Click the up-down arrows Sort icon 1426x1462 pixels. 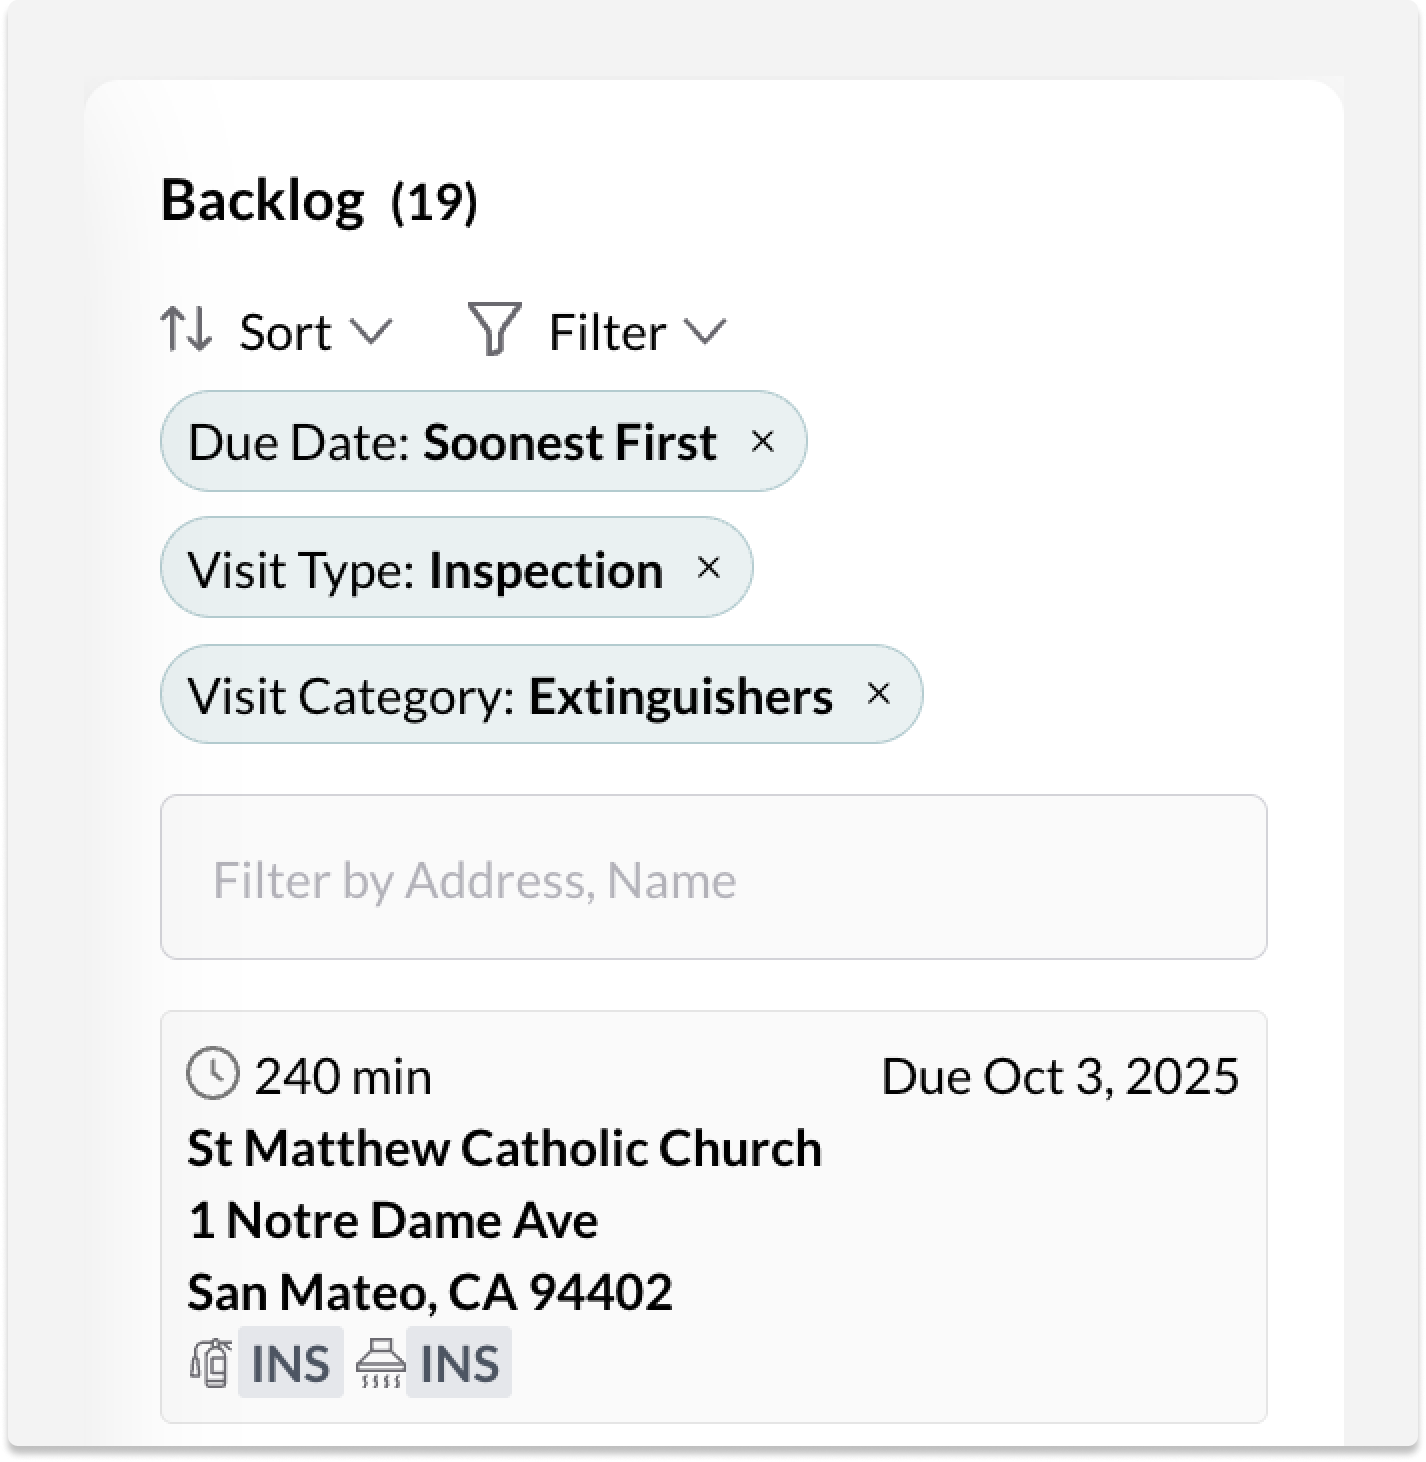click(186, 330)
